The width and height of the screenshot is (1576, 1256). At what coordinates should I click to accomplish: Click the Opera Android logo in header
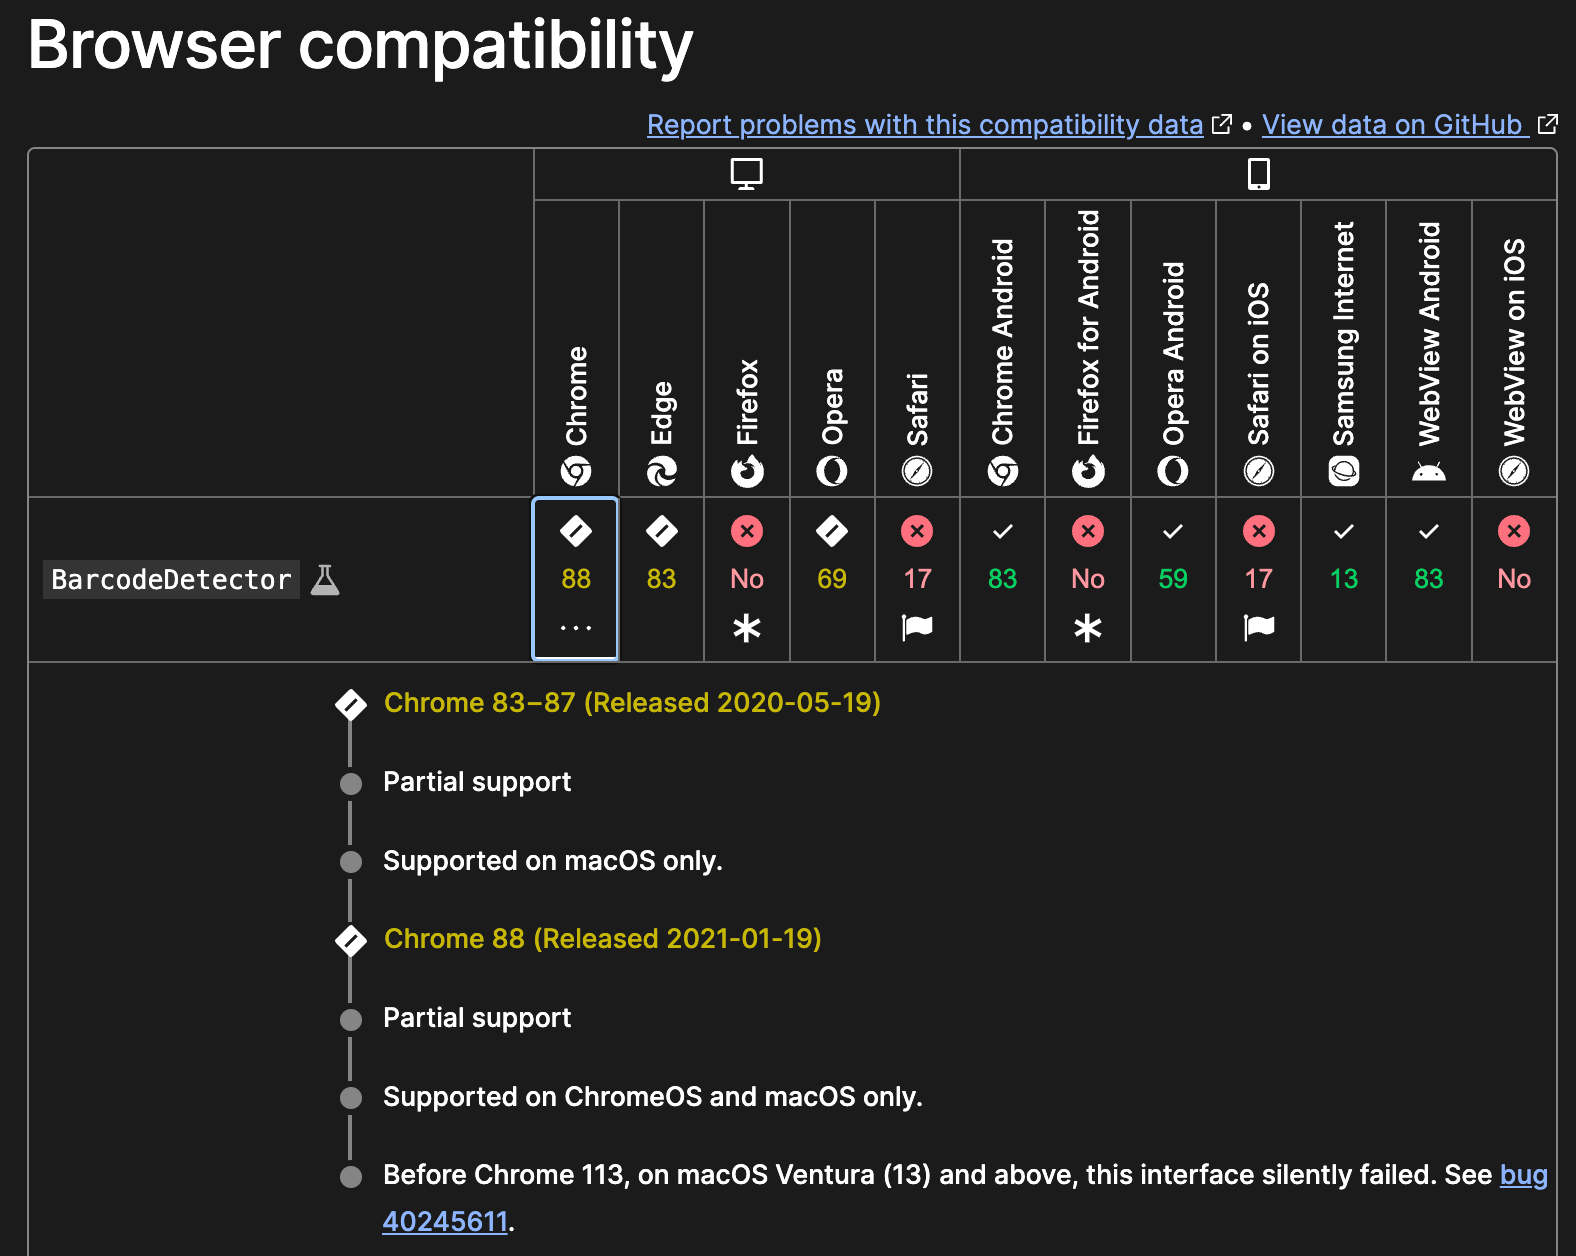(1173, 471)
